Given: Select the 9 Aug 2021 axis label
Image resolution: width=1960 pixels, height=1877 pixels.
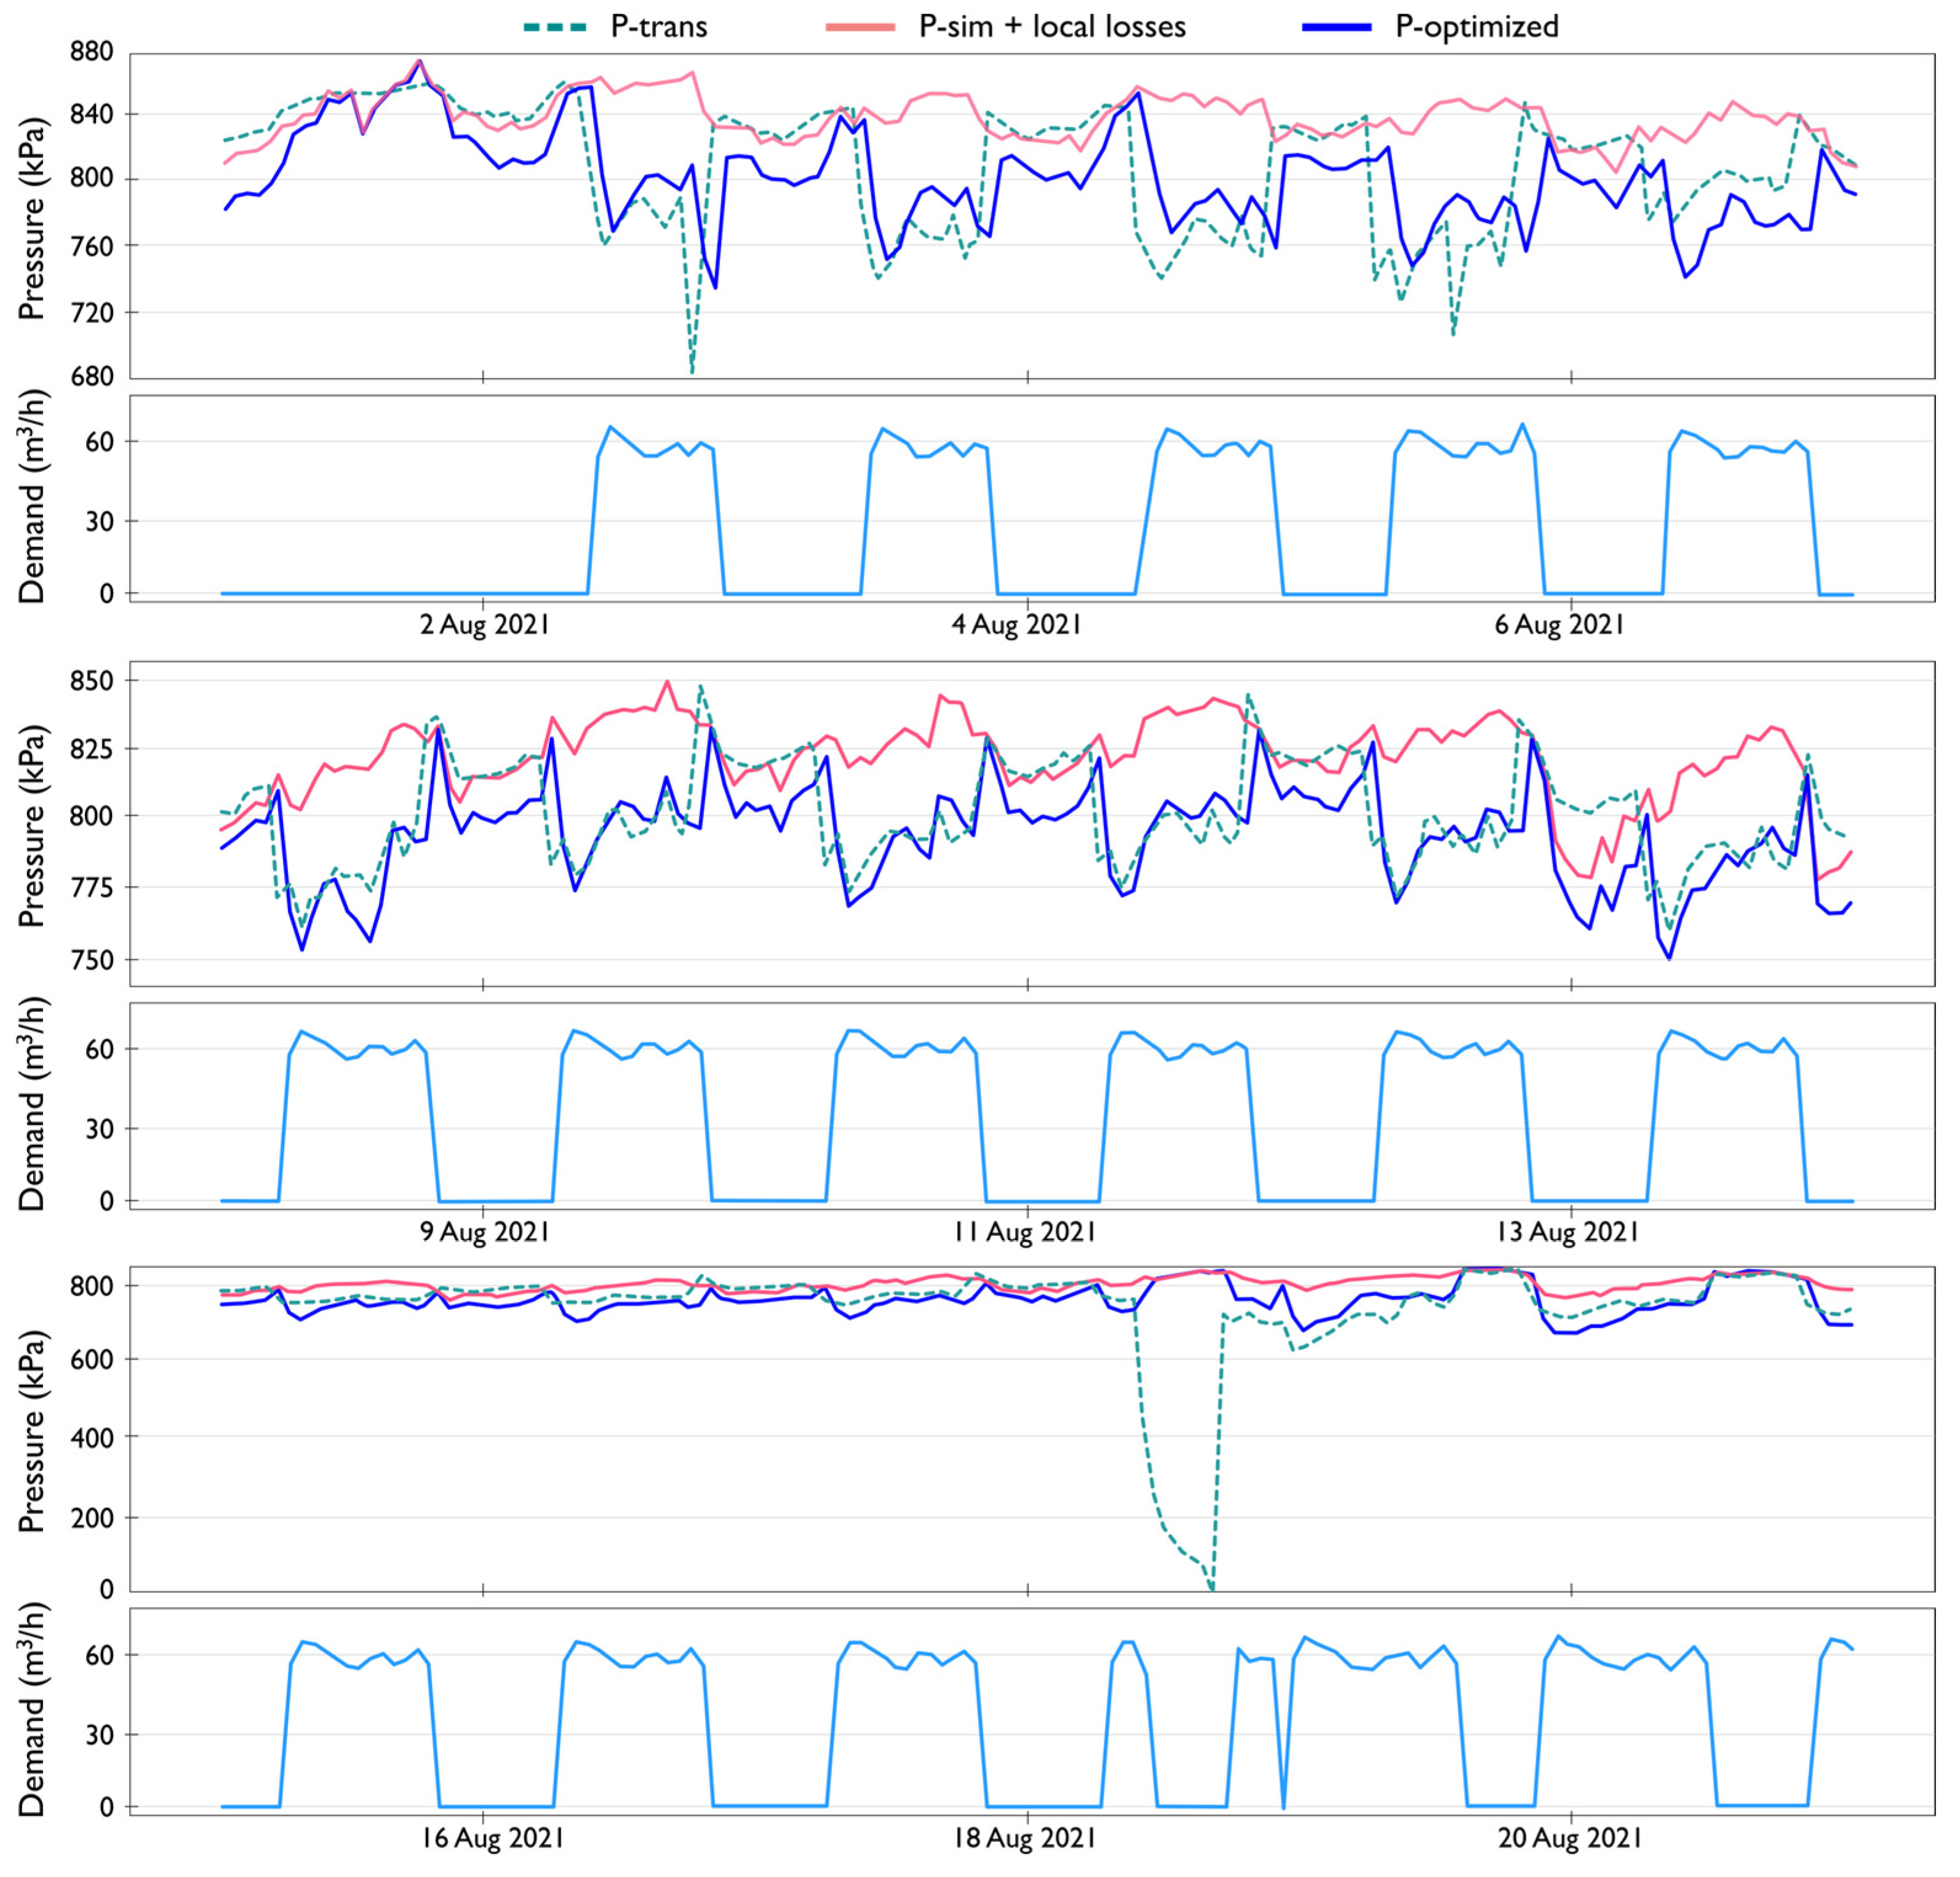Looking at the screenshot, I should 484,1232.
